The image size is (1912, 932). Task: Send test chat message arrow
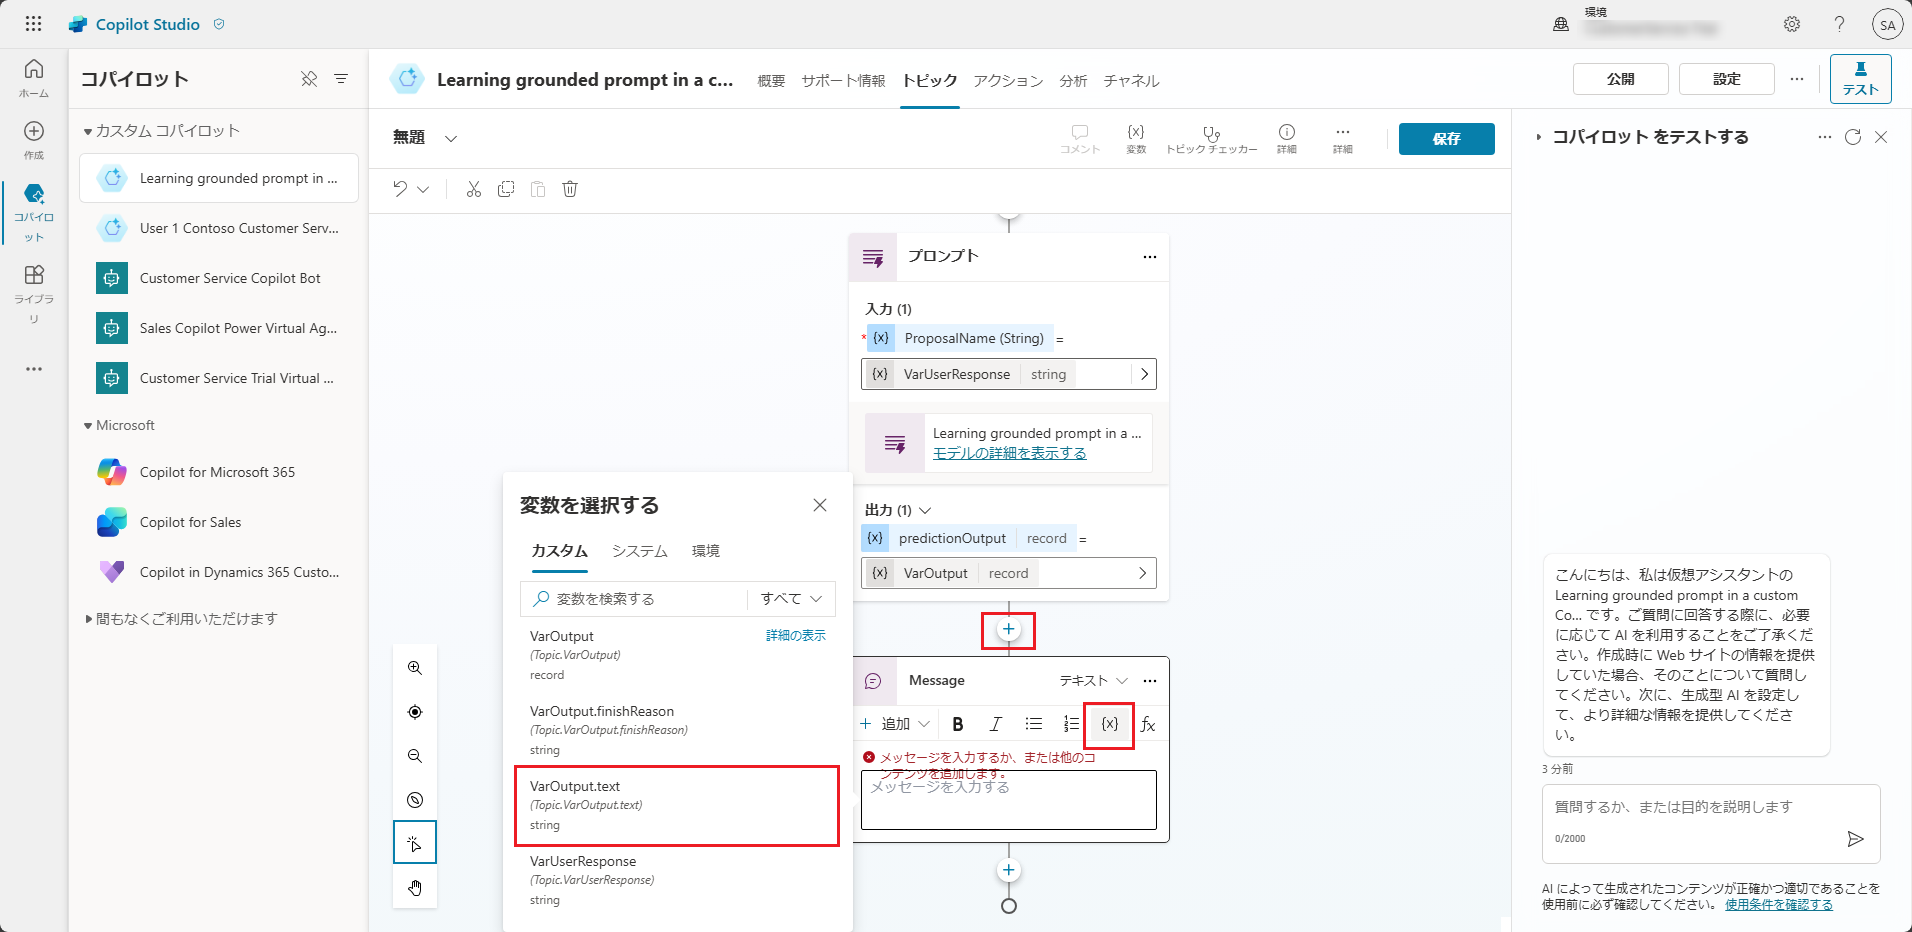(1855, 839)
